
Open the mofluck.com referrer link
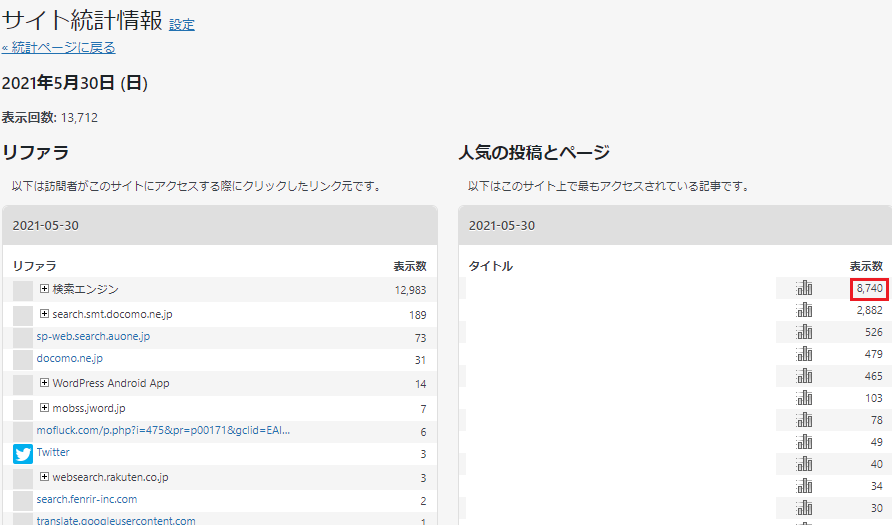point(163,430)
